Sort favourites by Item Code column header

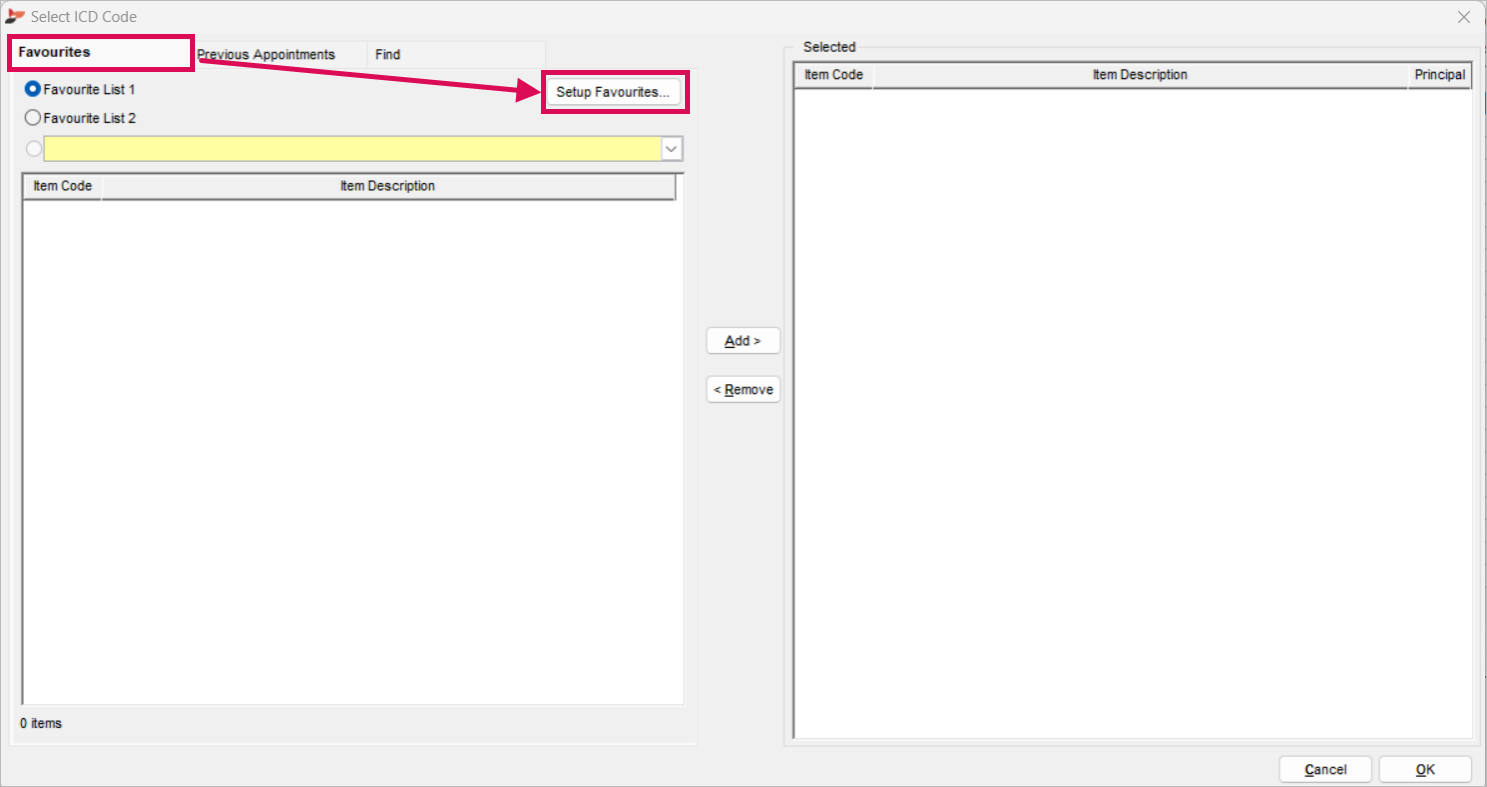[62, 186]
